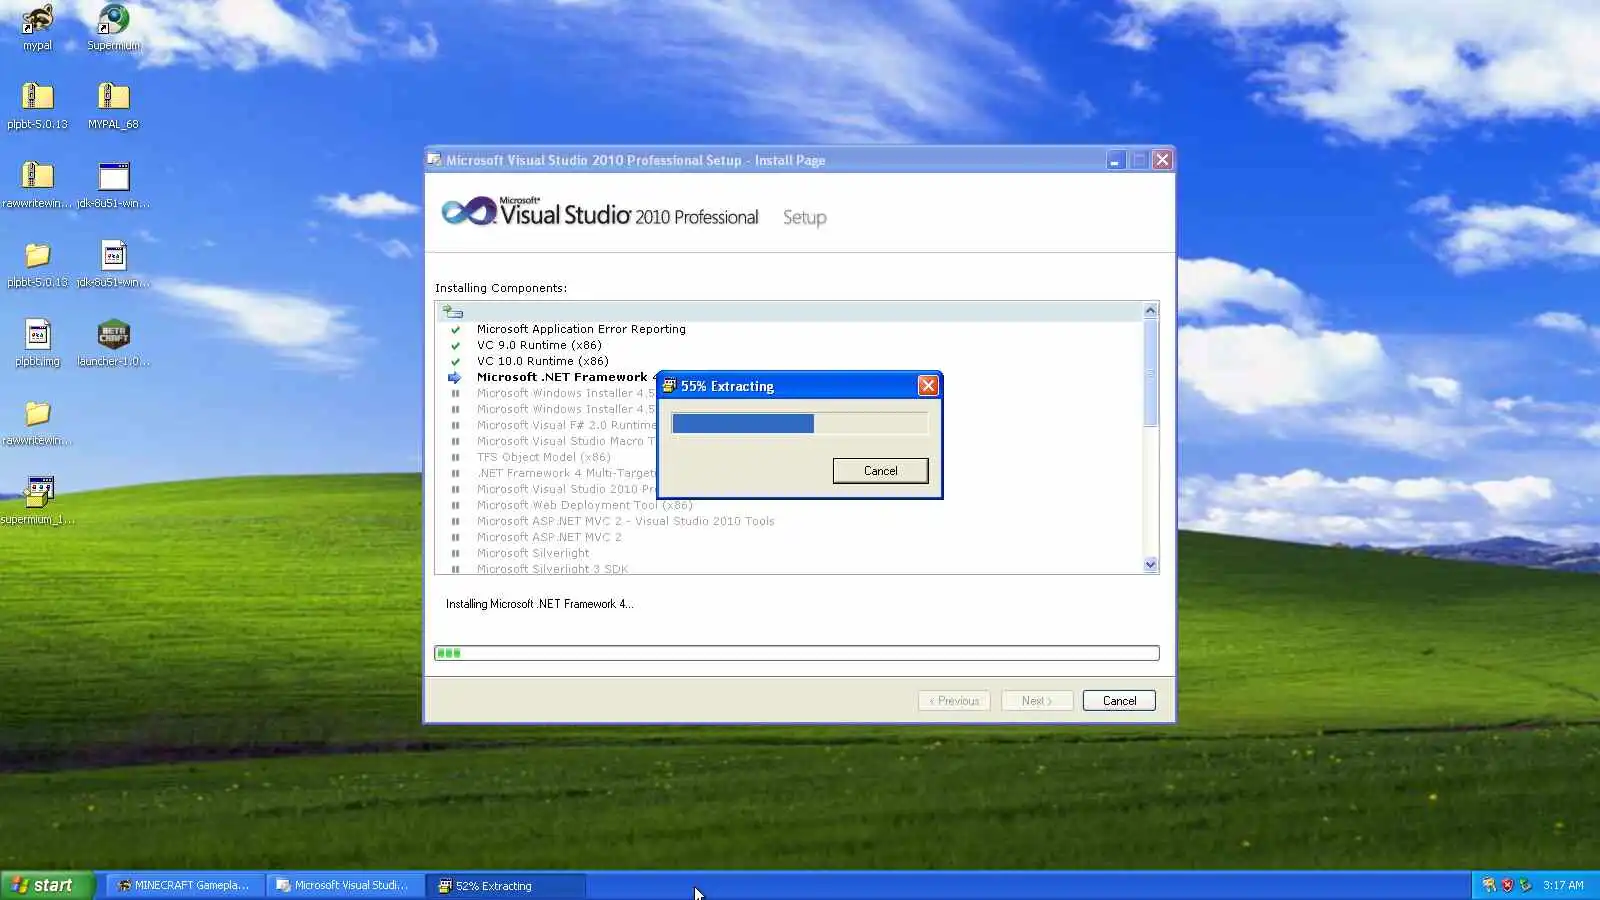Open the Windows start menu
The height and width of the screenshot is (900, 1600).
click(47, 885)
